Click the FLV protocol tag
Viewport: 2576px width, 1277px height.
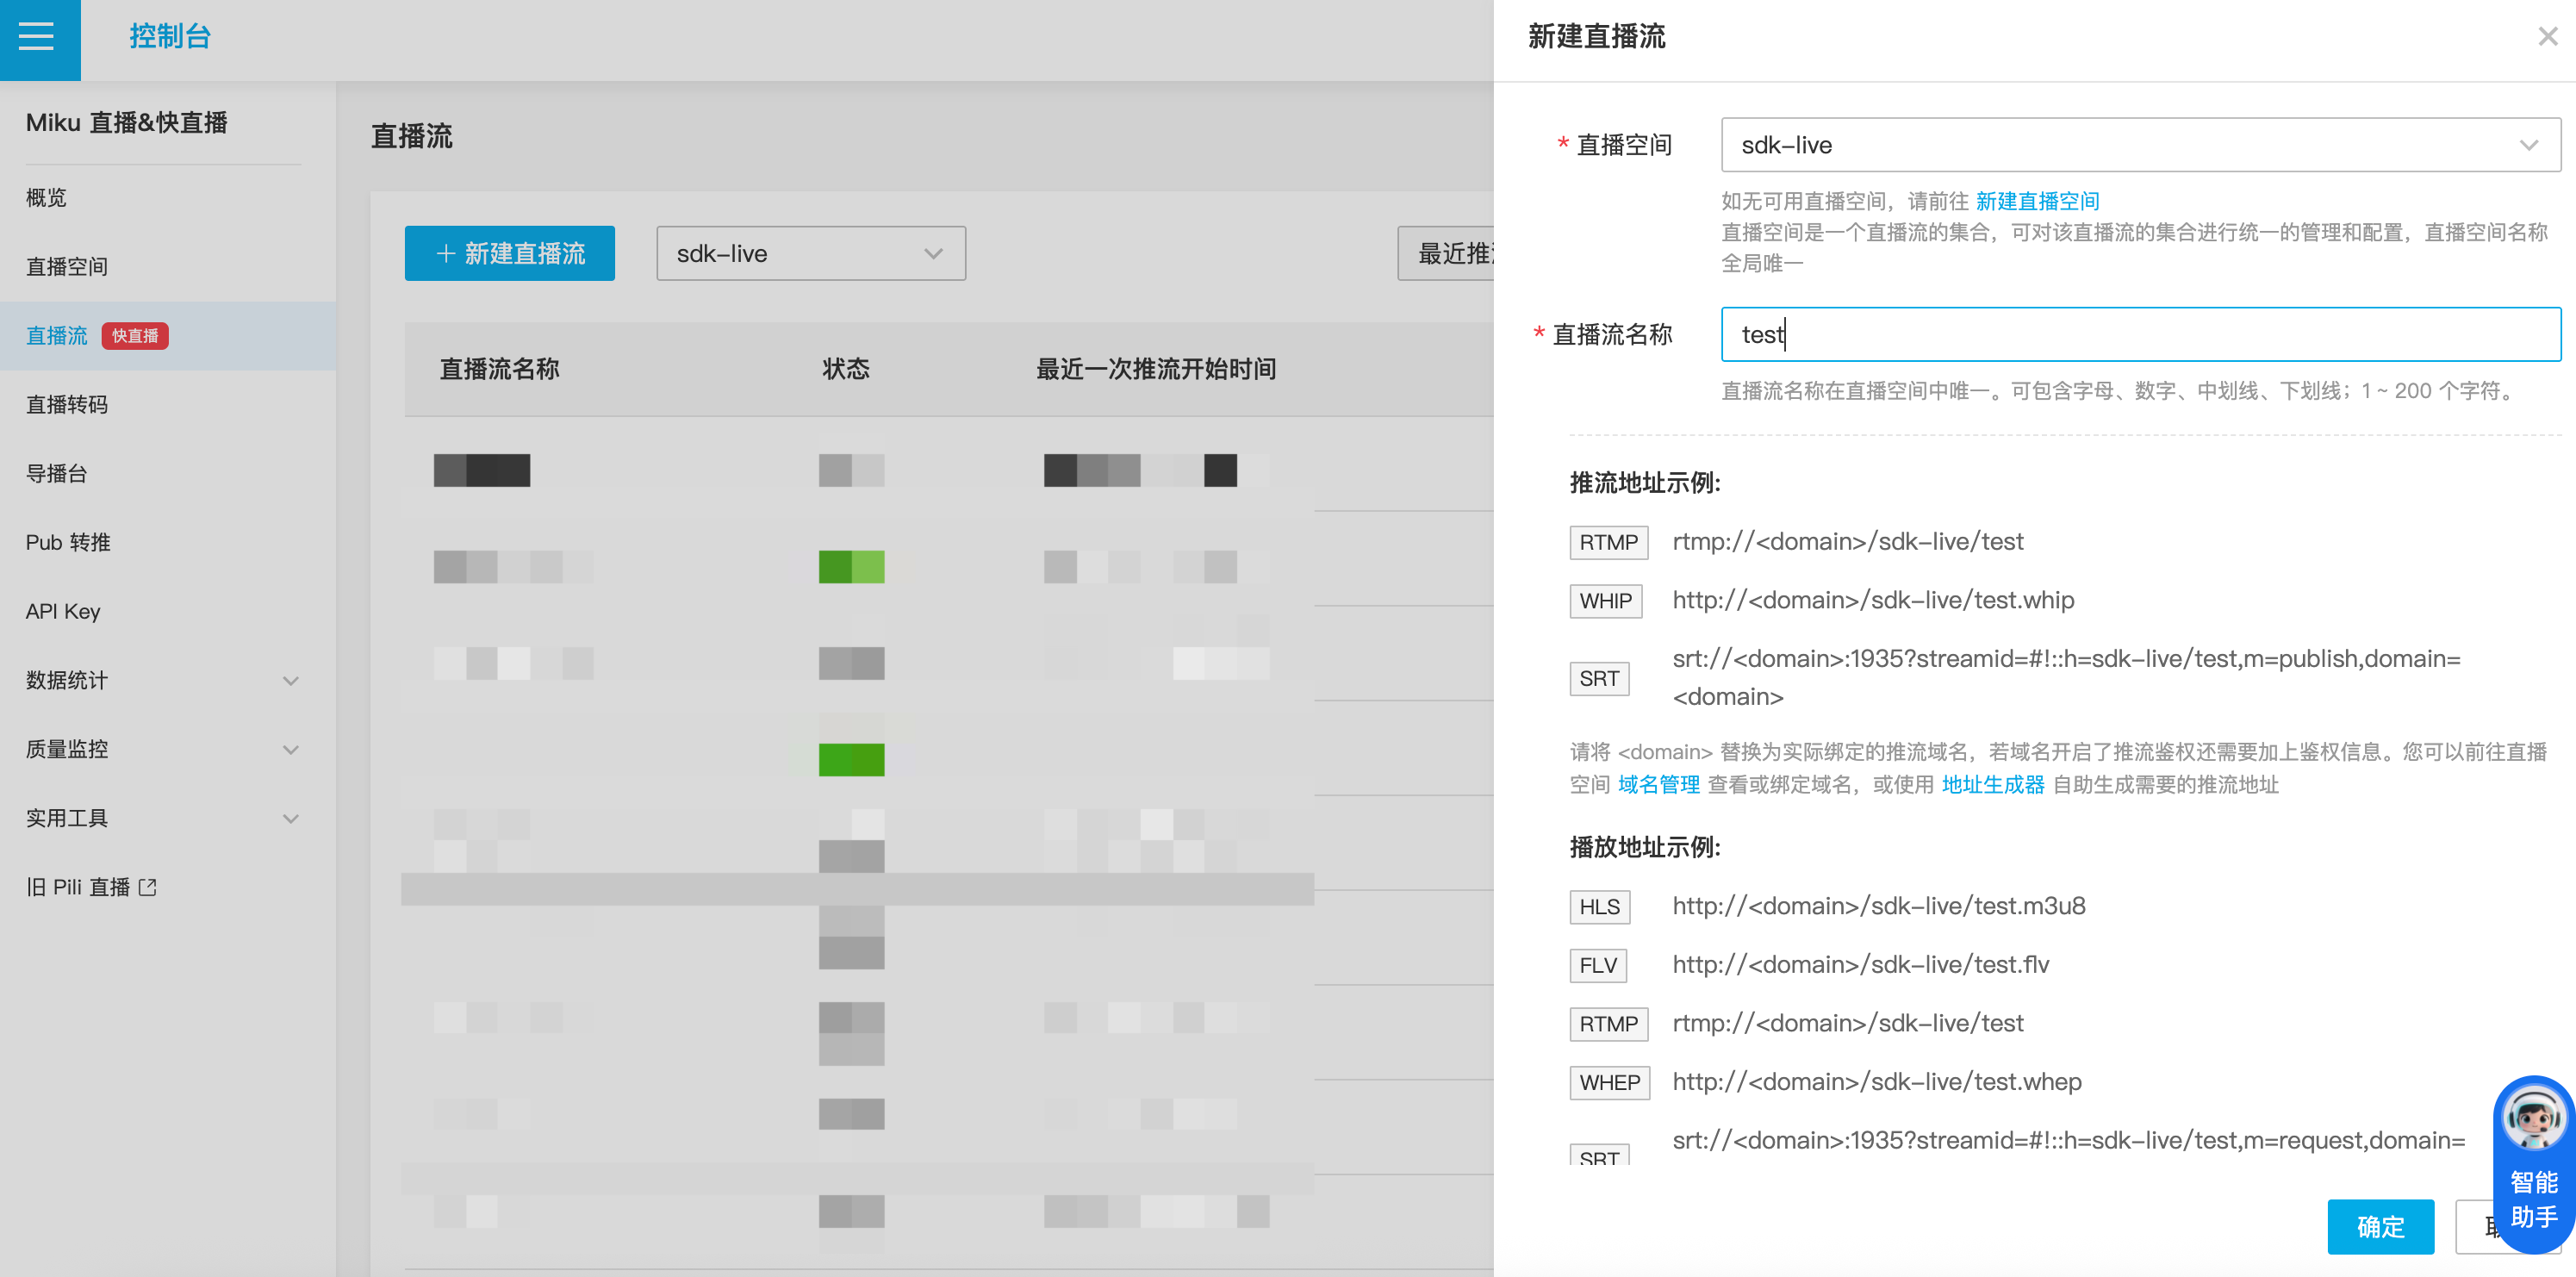pyautogui.click(x=1597, y=965)
